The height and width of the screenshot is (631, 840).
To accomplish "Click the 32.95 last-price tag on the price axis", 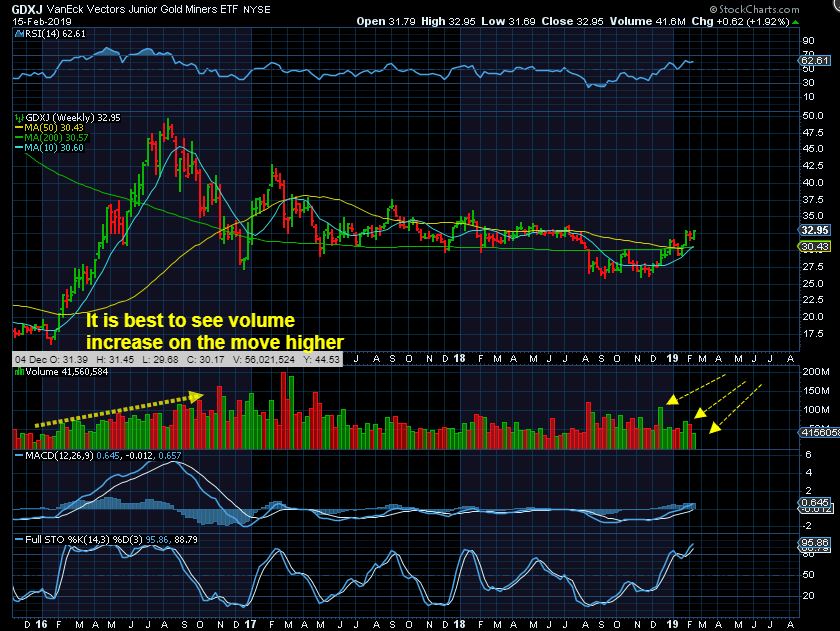I will [x=815, y=230].
